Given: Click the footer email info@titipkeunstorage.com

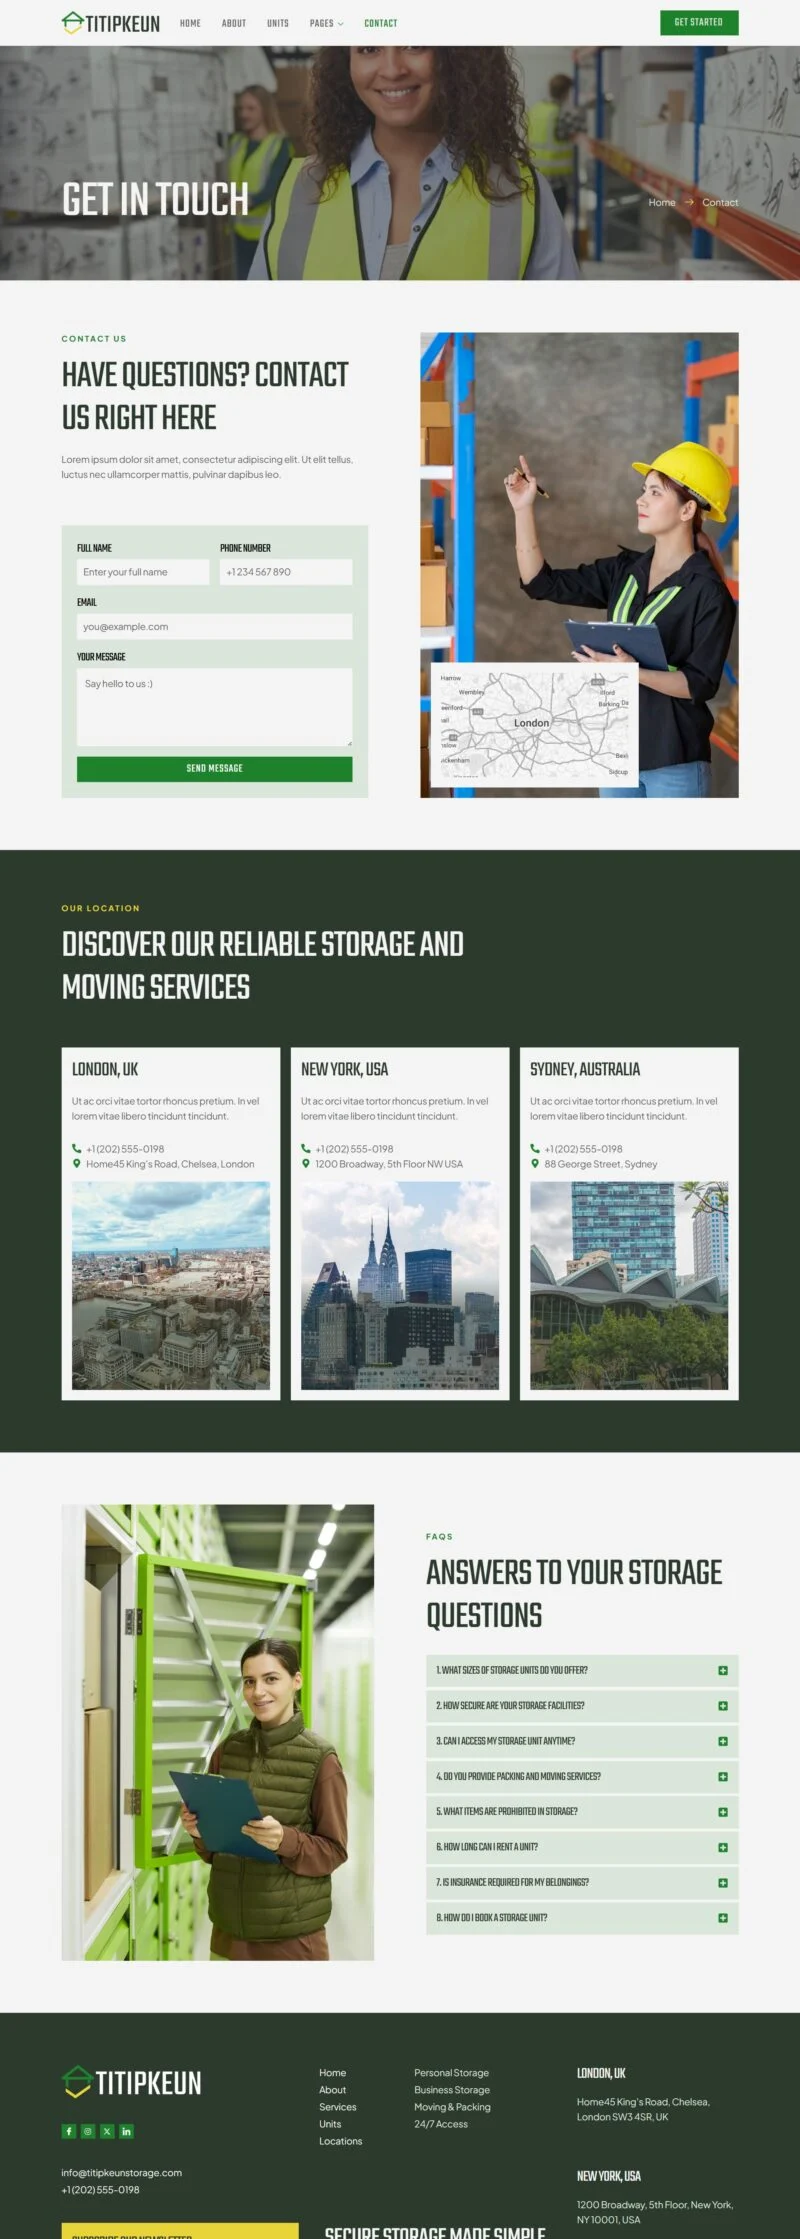Looking at the screenshot, I should tap(122, 2173).
